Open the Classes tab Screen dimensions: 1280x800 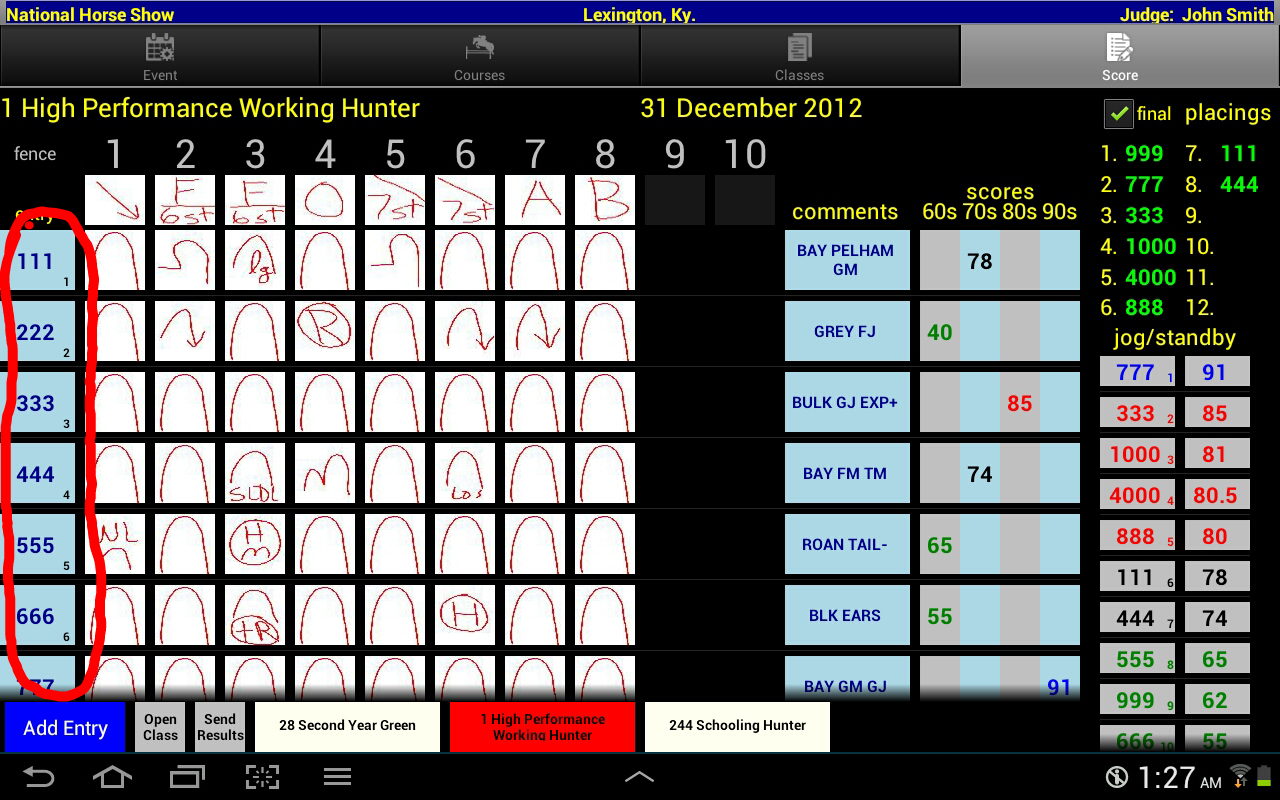(x=799, y=56)
